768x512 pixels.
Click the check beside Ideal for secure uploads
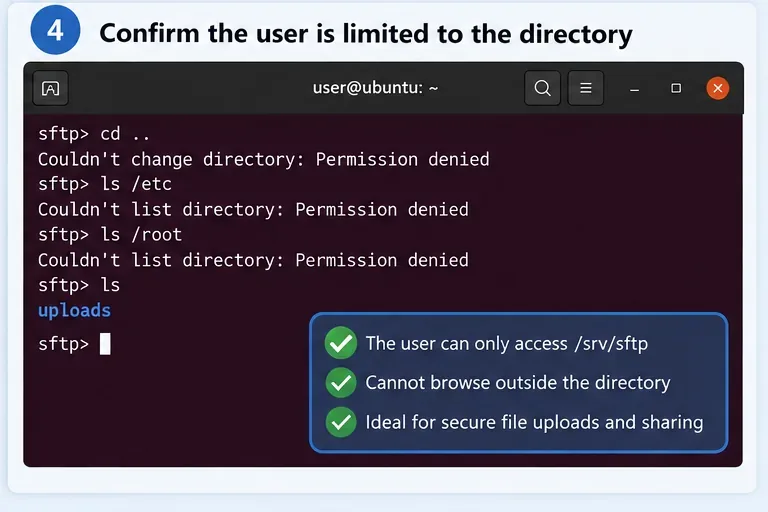(341, 422)
